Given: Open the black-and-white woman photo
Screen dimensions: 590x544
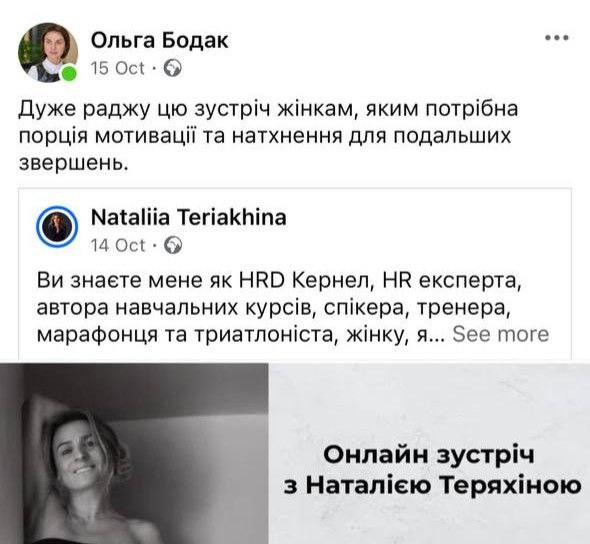Looking at the screenshot, I should [134, 453].
